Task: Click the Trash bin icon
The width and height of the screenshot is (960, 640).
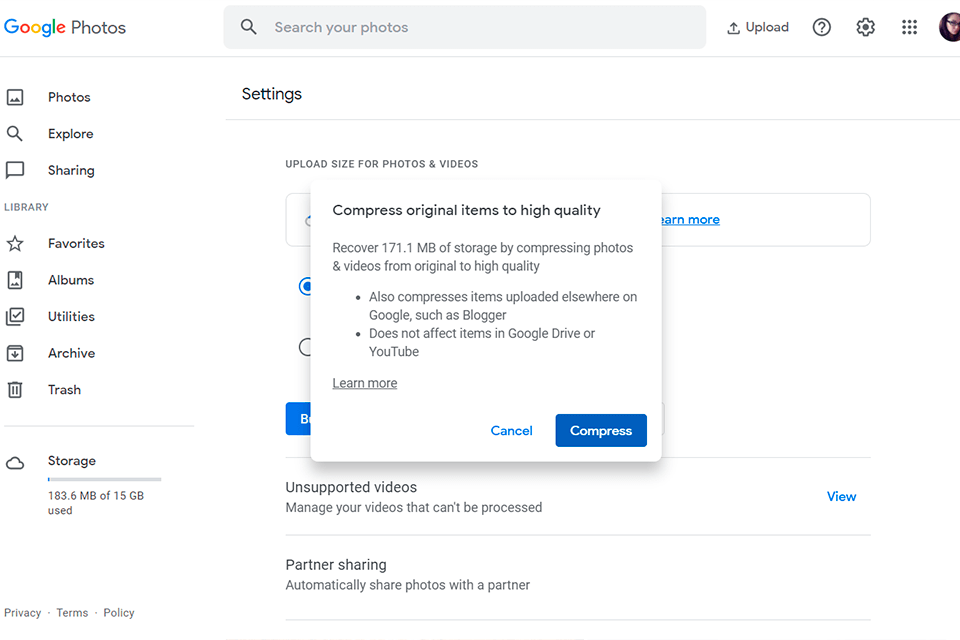Action: click(x=15, y=390)
